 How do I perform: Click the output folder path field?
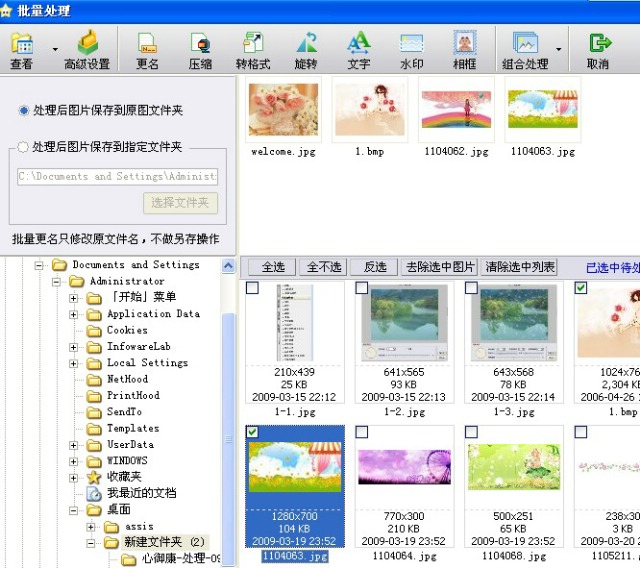[x=118, y=177]
